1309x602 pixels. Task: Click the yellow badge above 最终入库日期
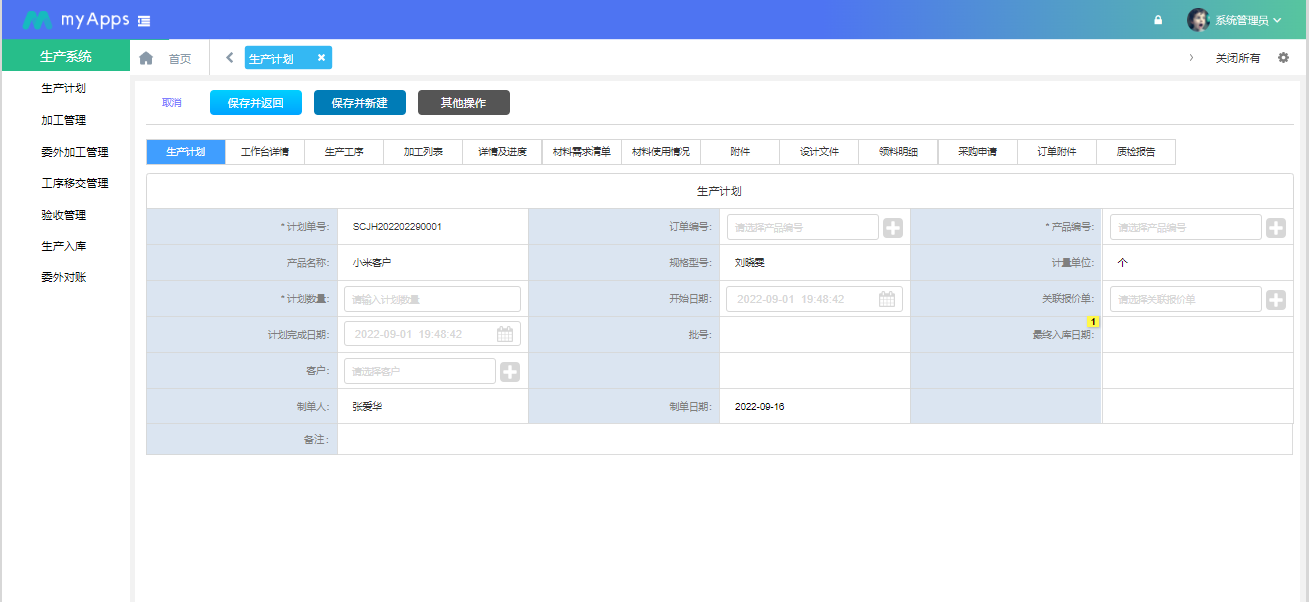tap(1093, 321)
